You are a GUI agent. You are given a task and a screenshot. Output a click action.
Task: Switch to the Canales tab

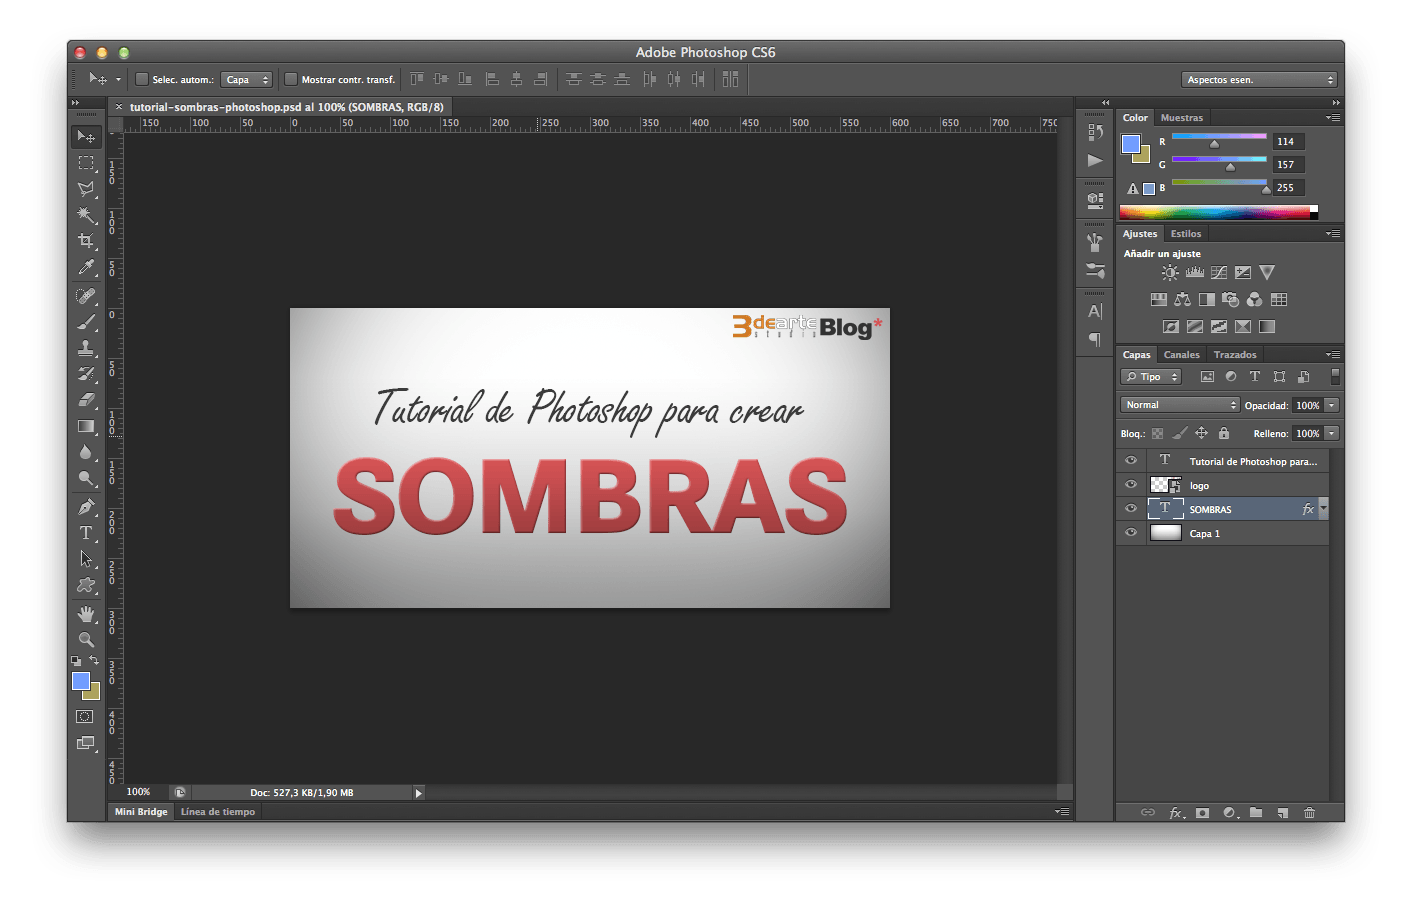[x=1181, y=354]
